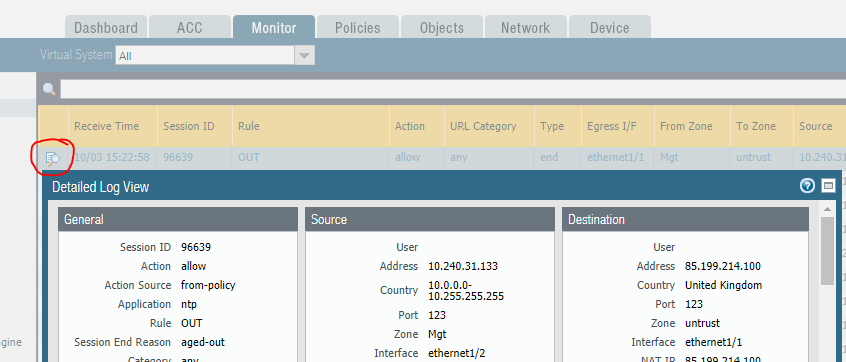The width and height of the screenshot is (846, 362).
Task: Switch to the ACC tab
Action: pyautogui.click(x=189, y=28)
